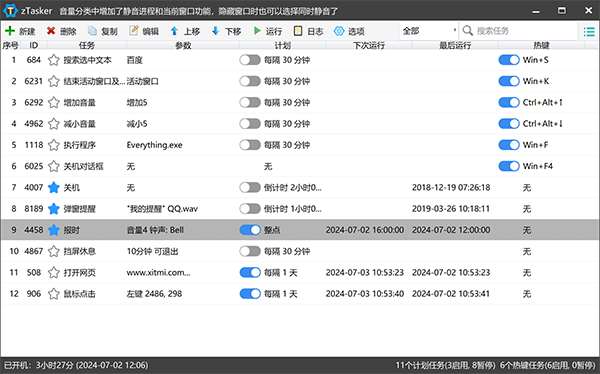Screen dimensions: 600x374
Task: Enable schedule toggle for 执行程序
Action: pos(250,145)
